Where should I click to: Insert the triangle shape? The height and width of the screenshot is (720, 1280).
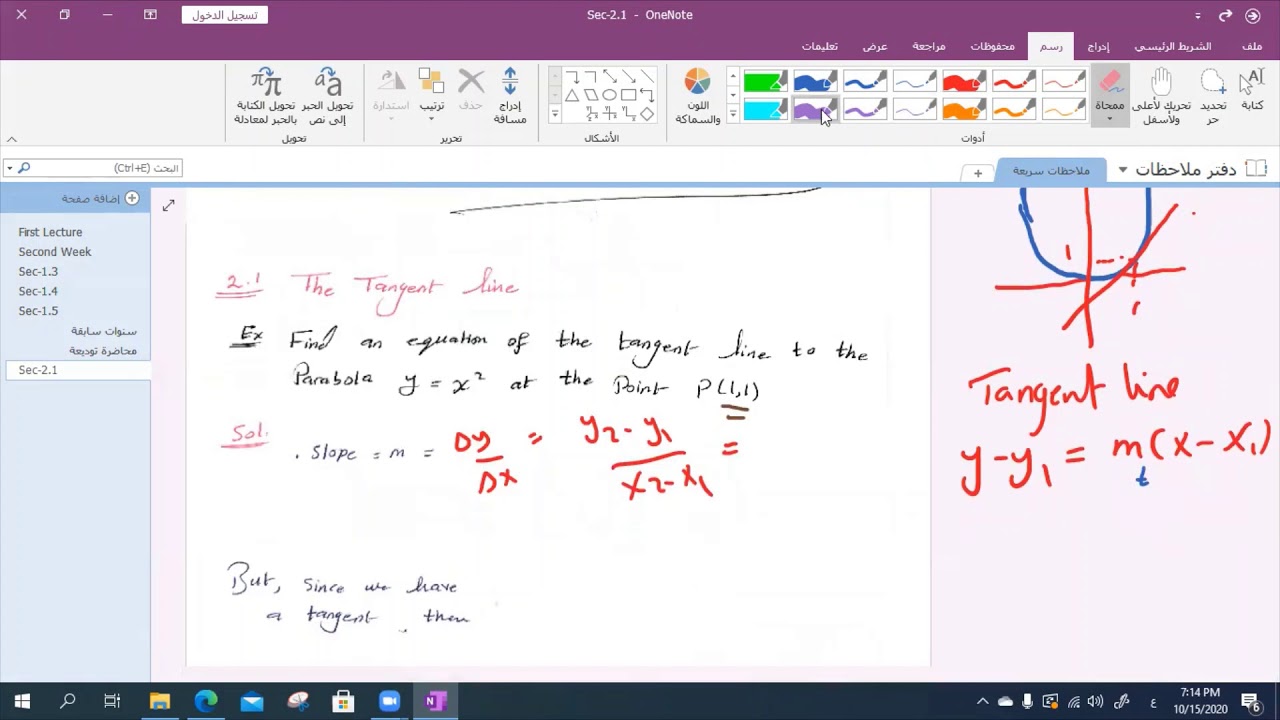point(571,96)
